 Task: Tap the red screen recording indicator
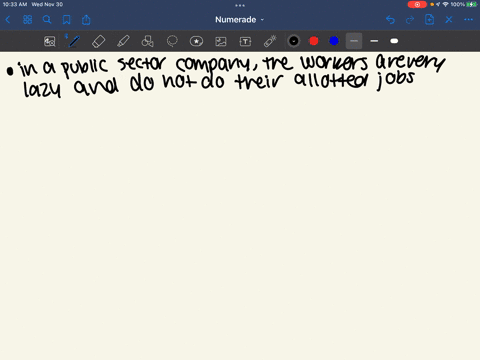point(417,4)
